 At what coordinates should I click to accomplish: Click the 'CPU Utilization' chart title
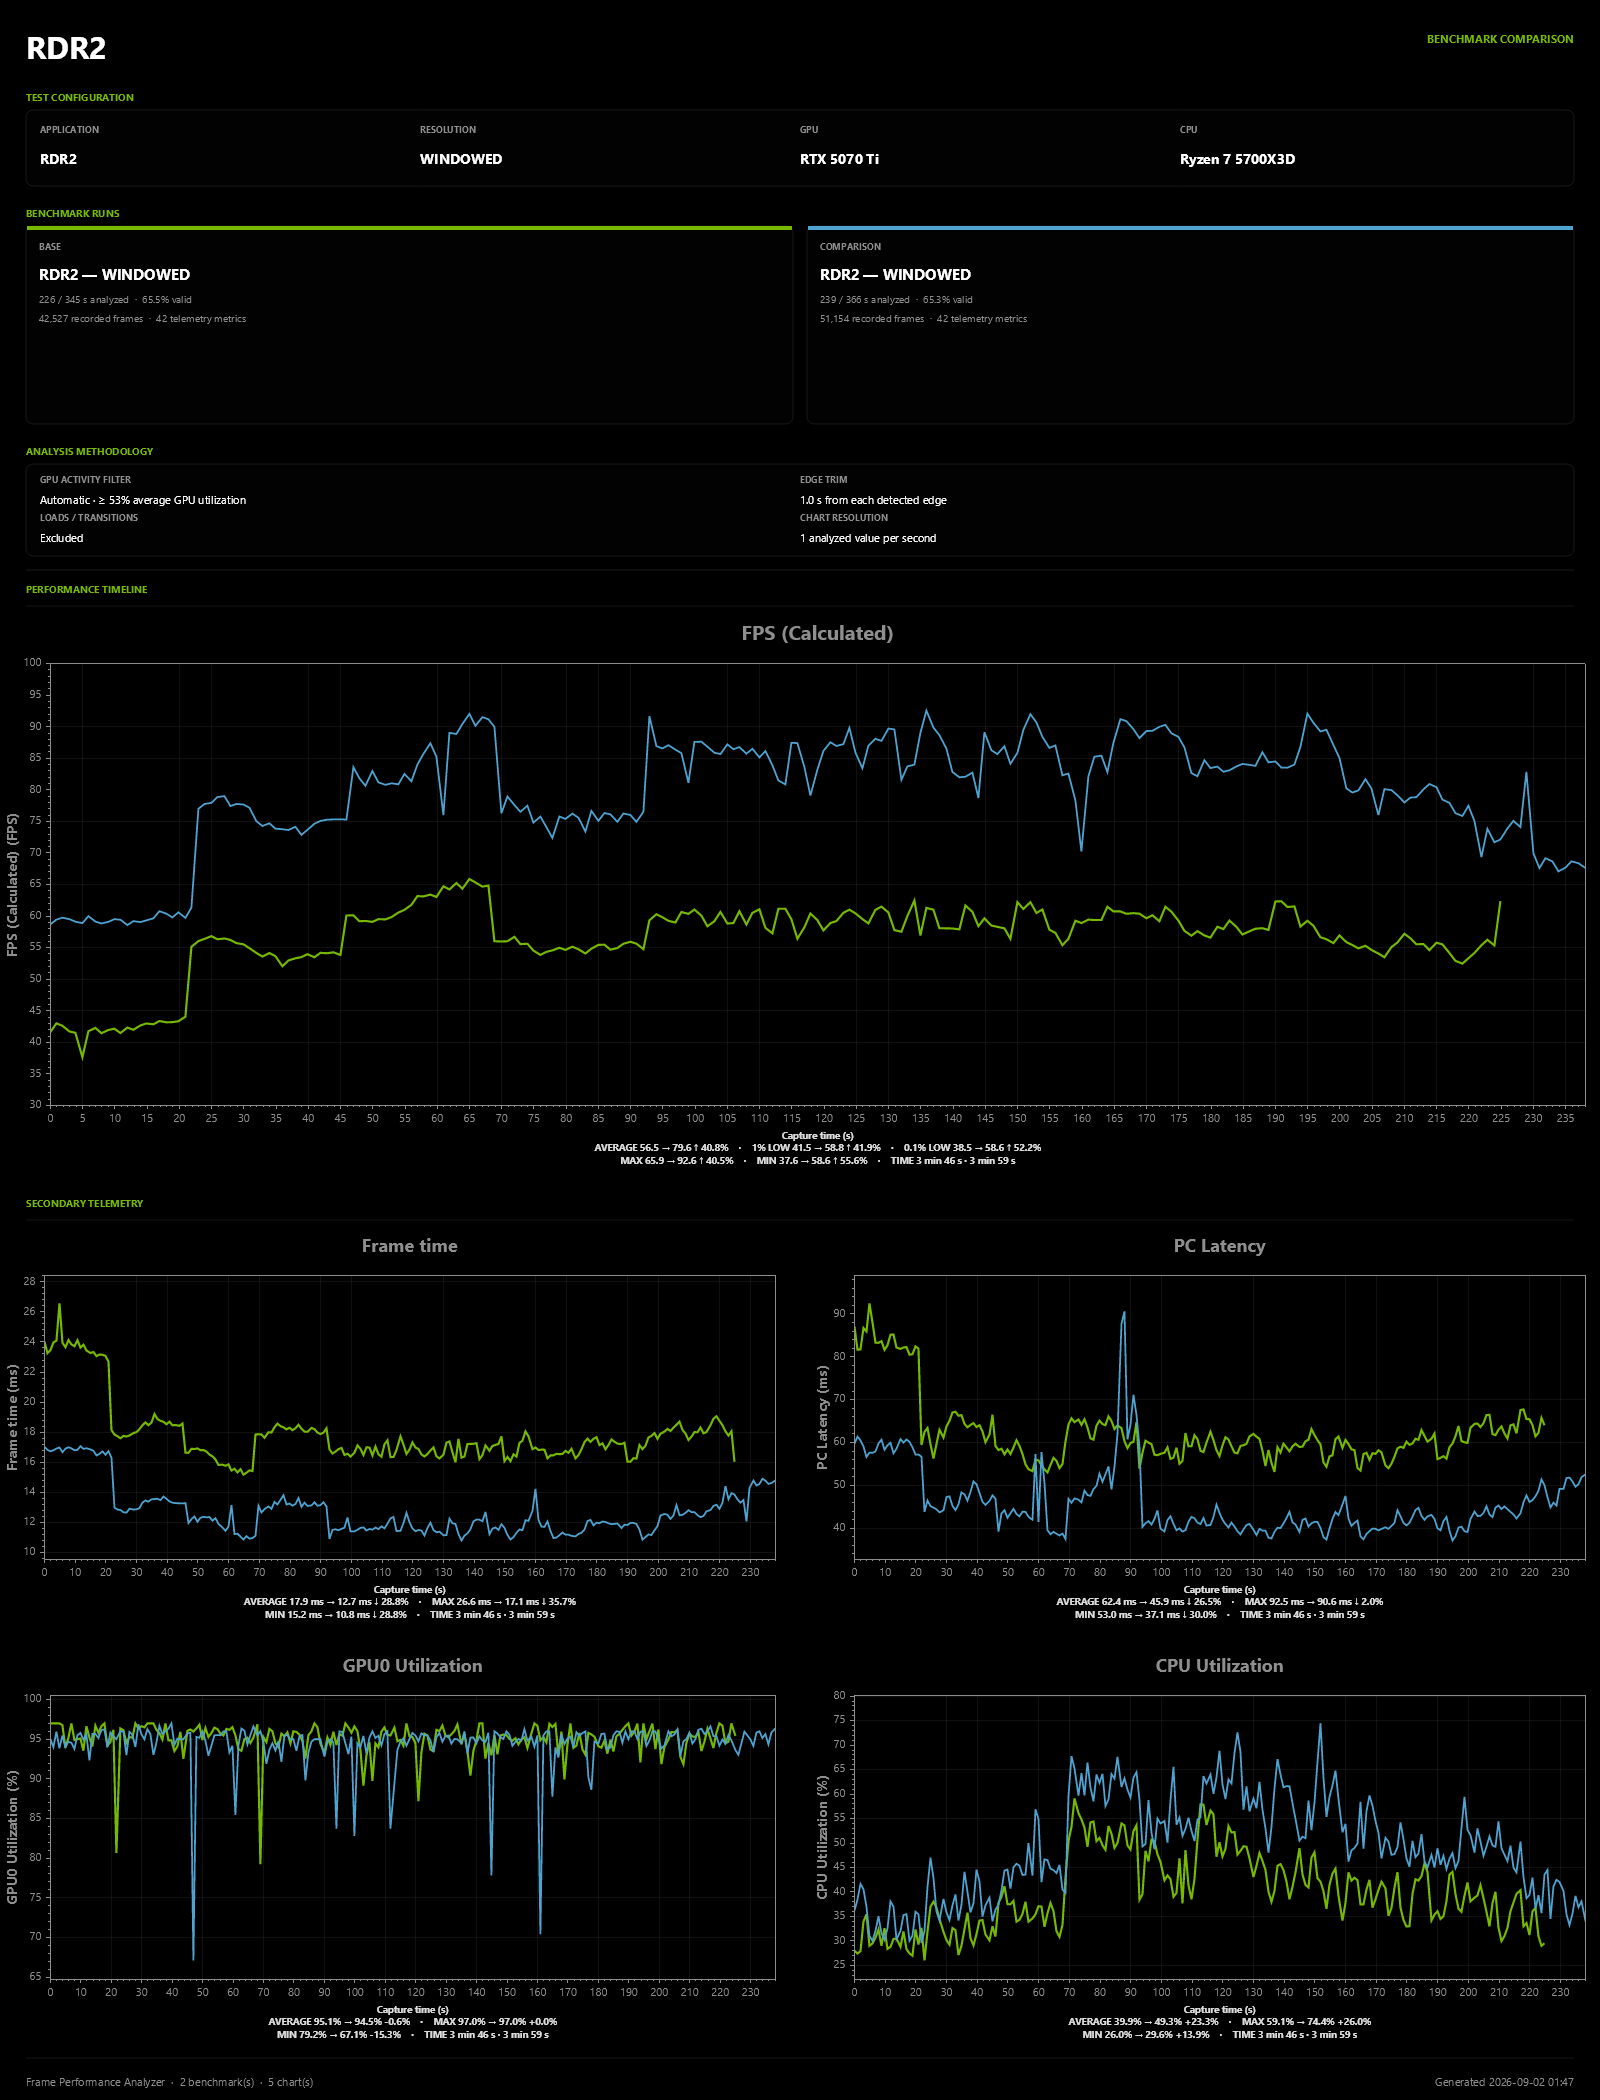[1219, 1666]
